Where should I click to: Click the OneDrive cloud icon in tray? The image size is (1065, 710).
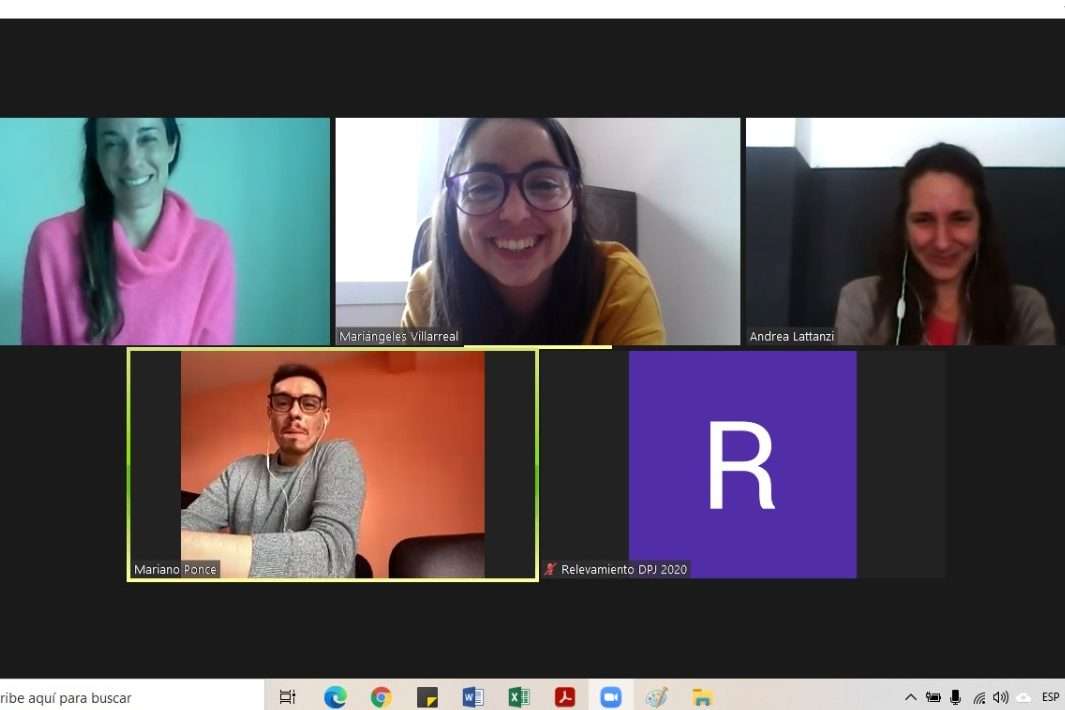pos(1024,698)
